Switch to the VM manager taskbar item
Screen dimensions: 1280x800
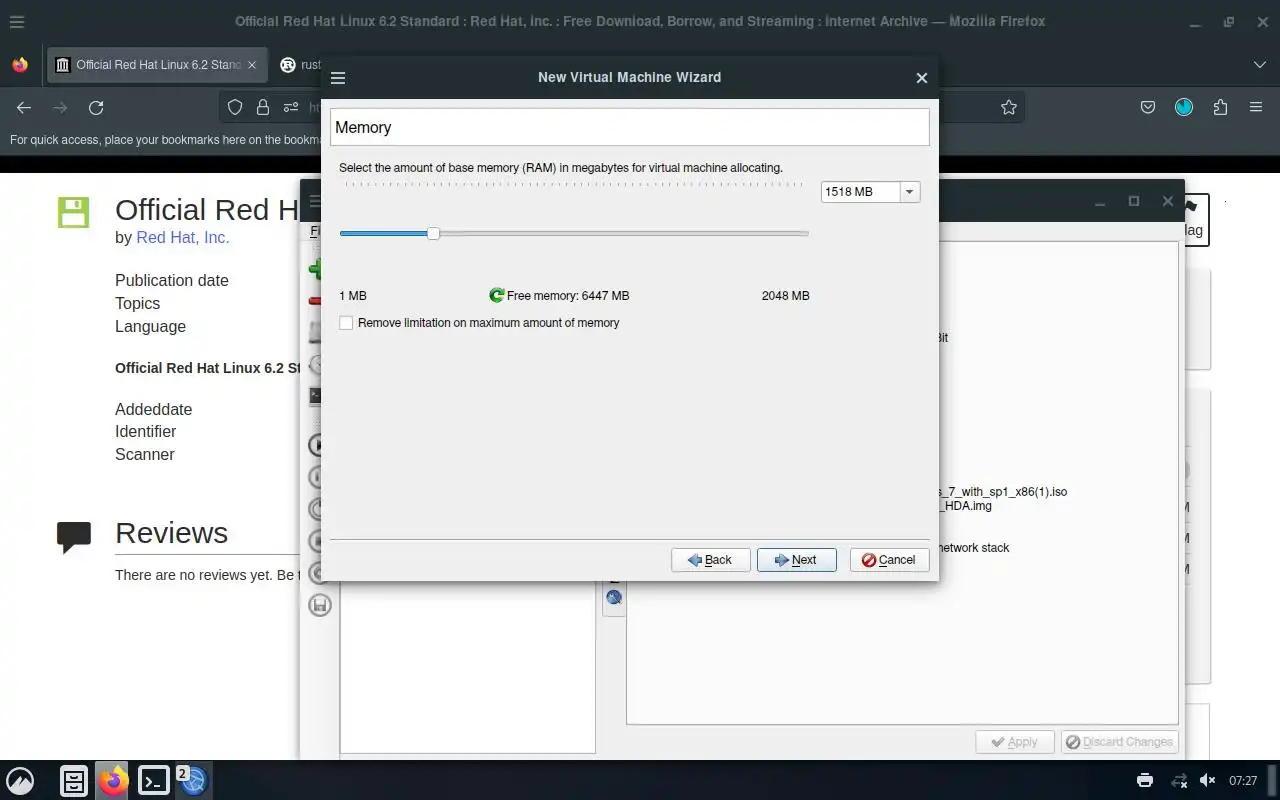point(193,780)
